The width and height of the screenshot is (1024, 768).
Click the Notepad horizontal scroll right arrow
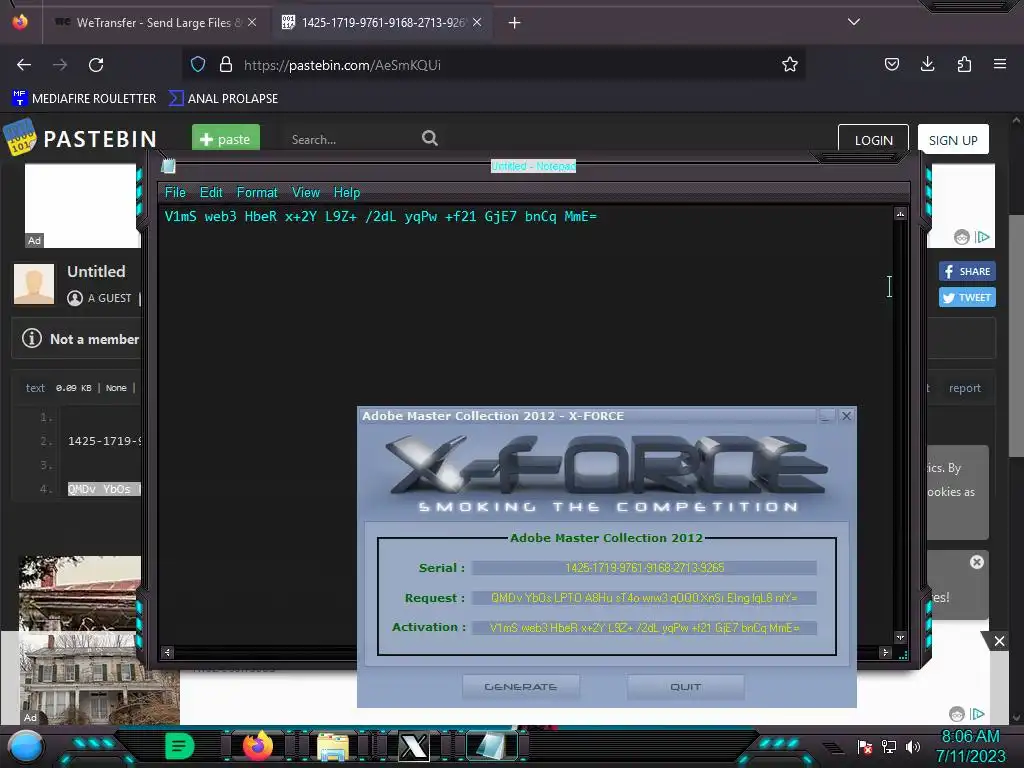click(886, 652)
